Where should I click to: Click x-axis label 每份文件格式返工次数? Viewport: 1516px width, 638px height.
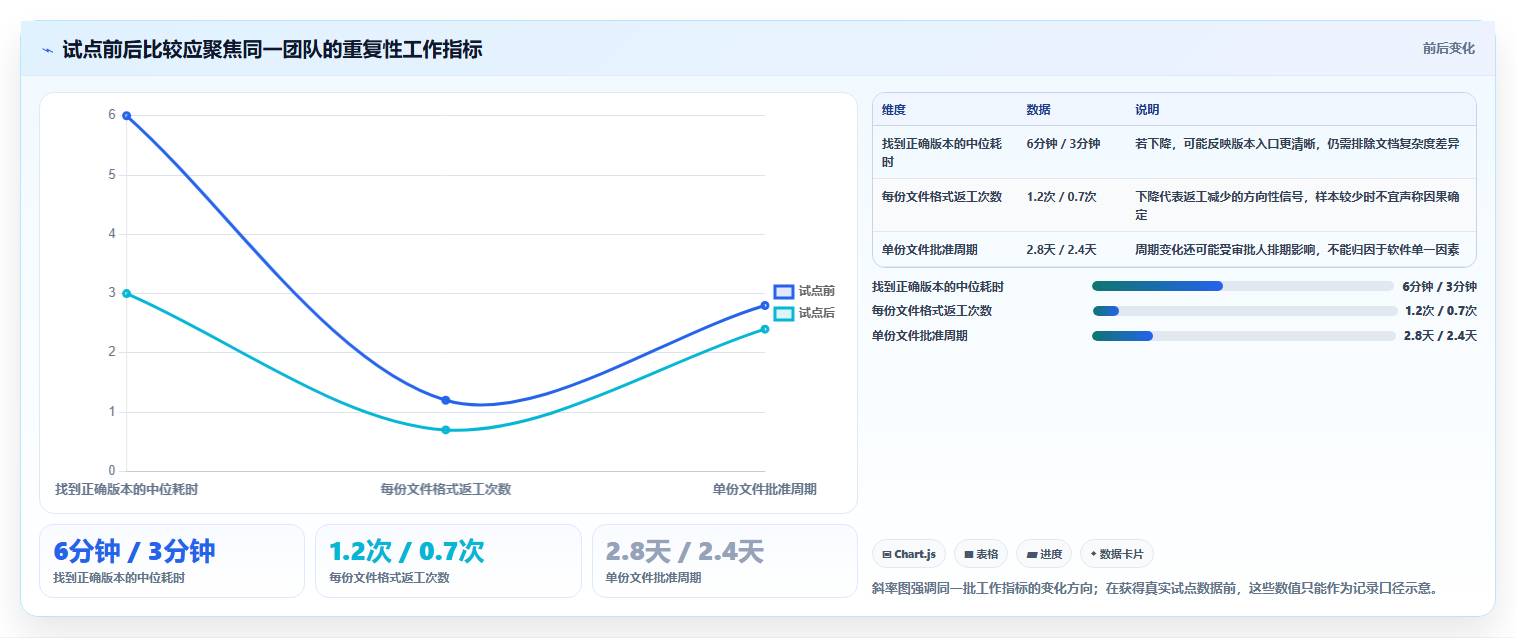pyautogui.click(x=446, y=489)
